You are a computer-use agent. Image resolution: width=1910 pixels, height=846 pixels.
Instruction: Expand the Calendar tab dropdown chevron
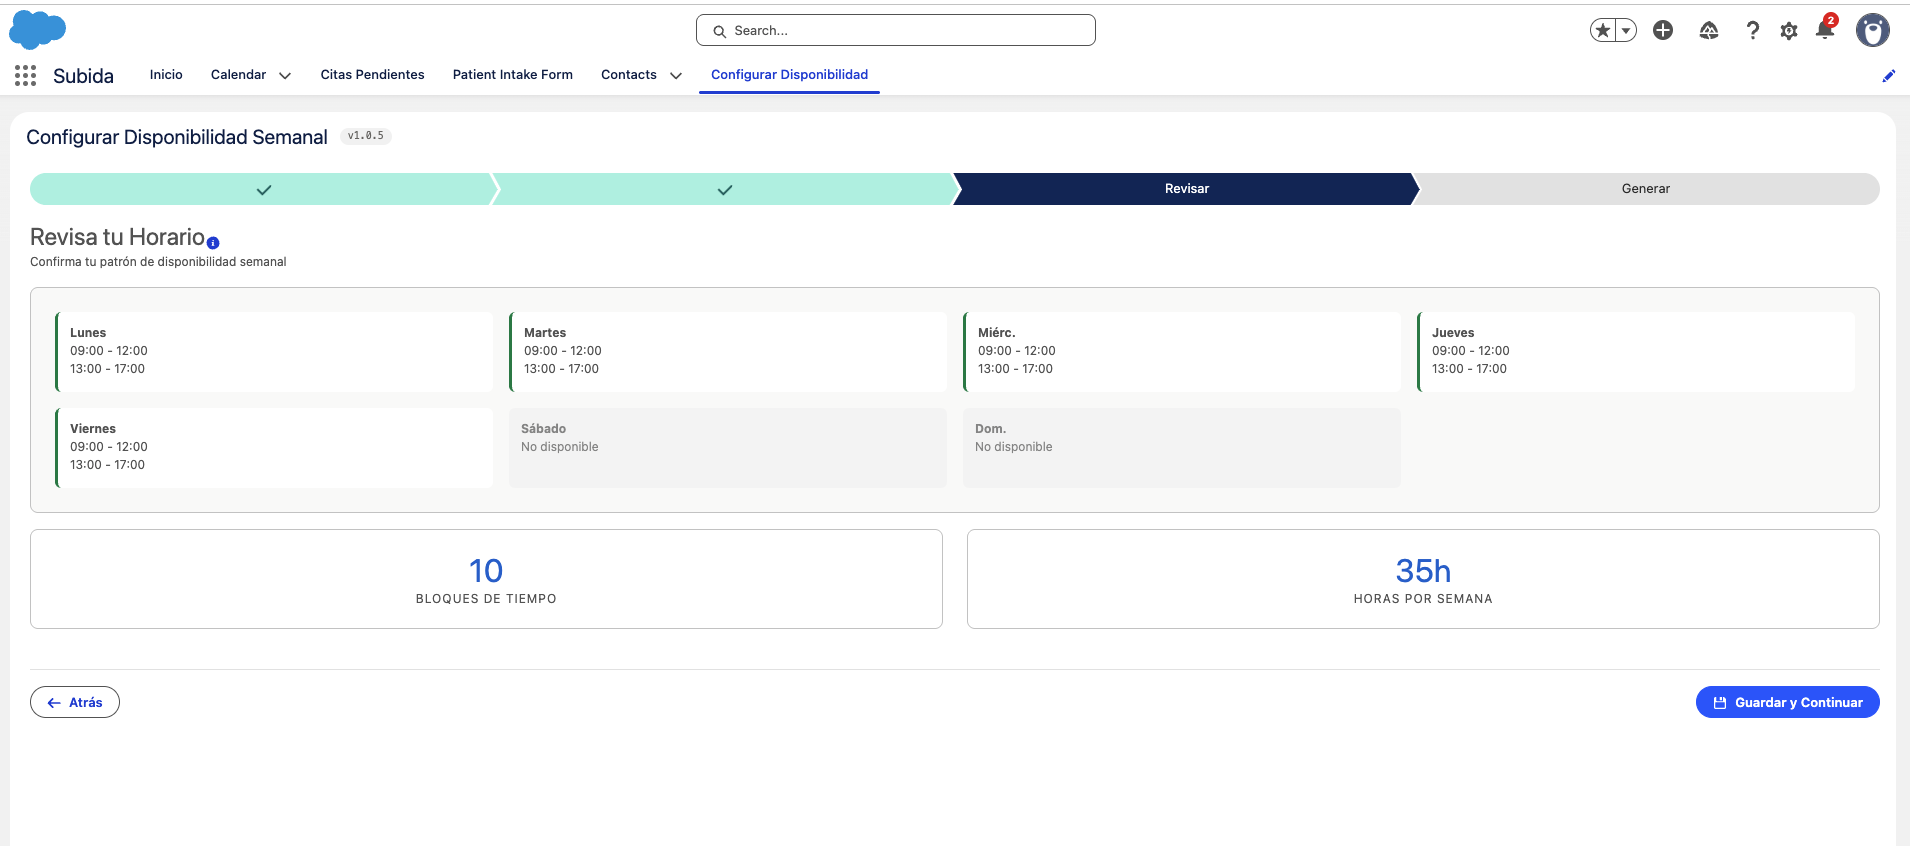tap(285, 75)
